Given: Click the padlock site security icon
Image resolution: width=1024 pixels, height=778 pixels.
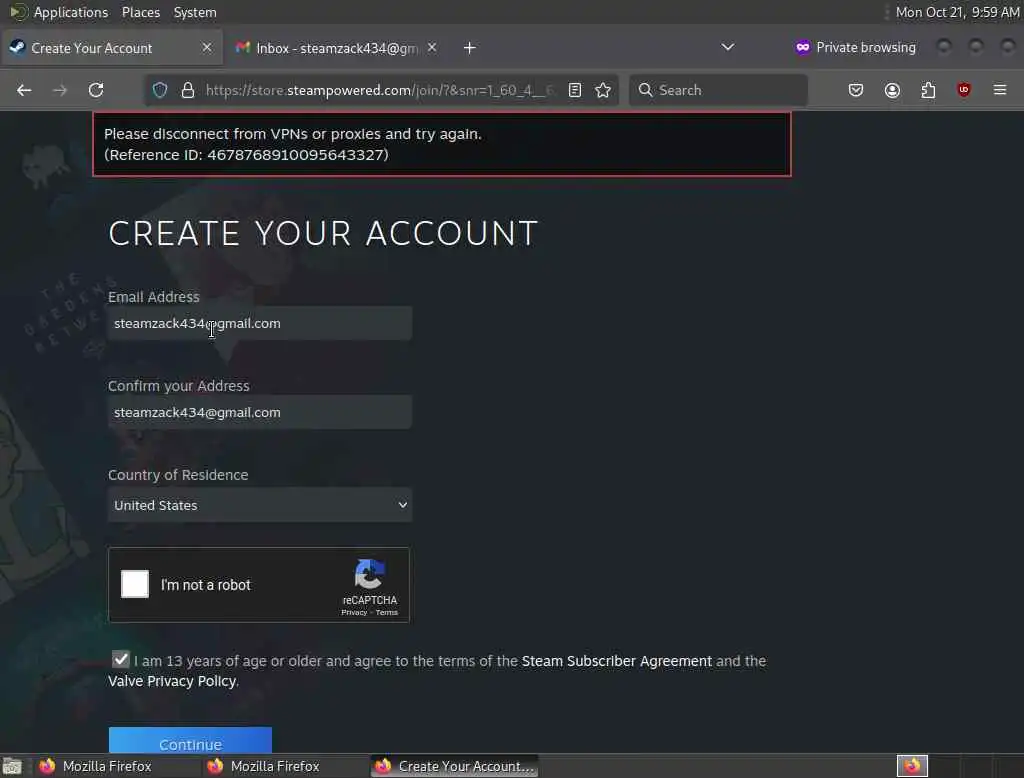Looking at the screenshot, I should point(188,90).
